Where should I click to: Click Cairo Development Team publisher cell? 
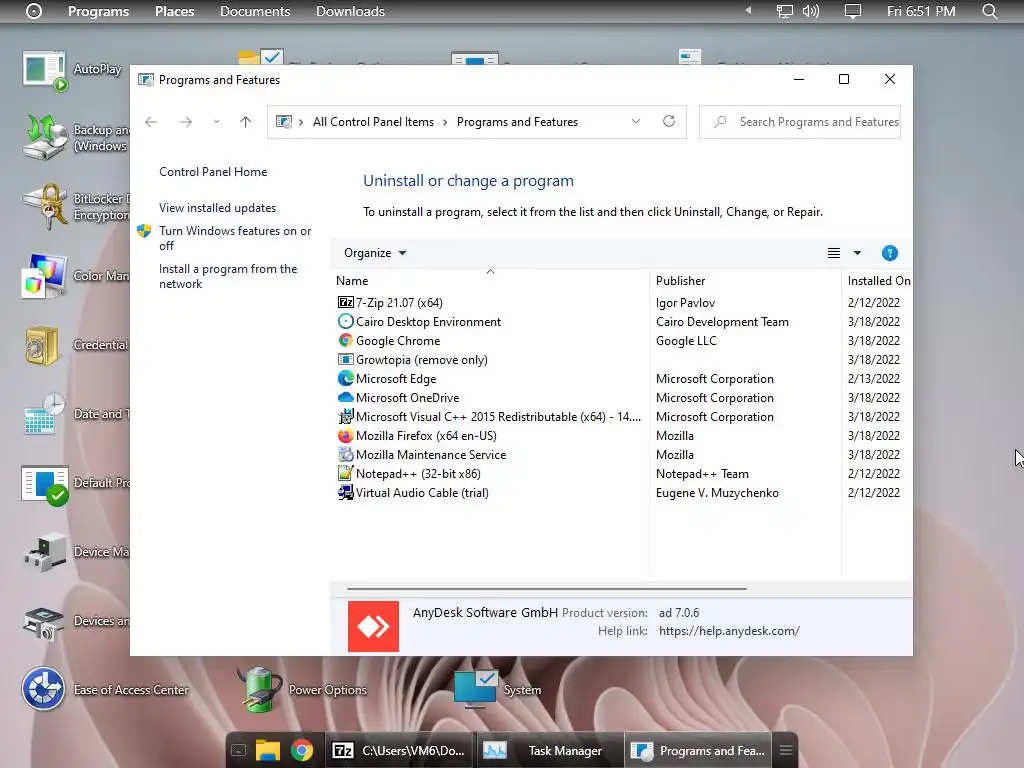(722, 321)
